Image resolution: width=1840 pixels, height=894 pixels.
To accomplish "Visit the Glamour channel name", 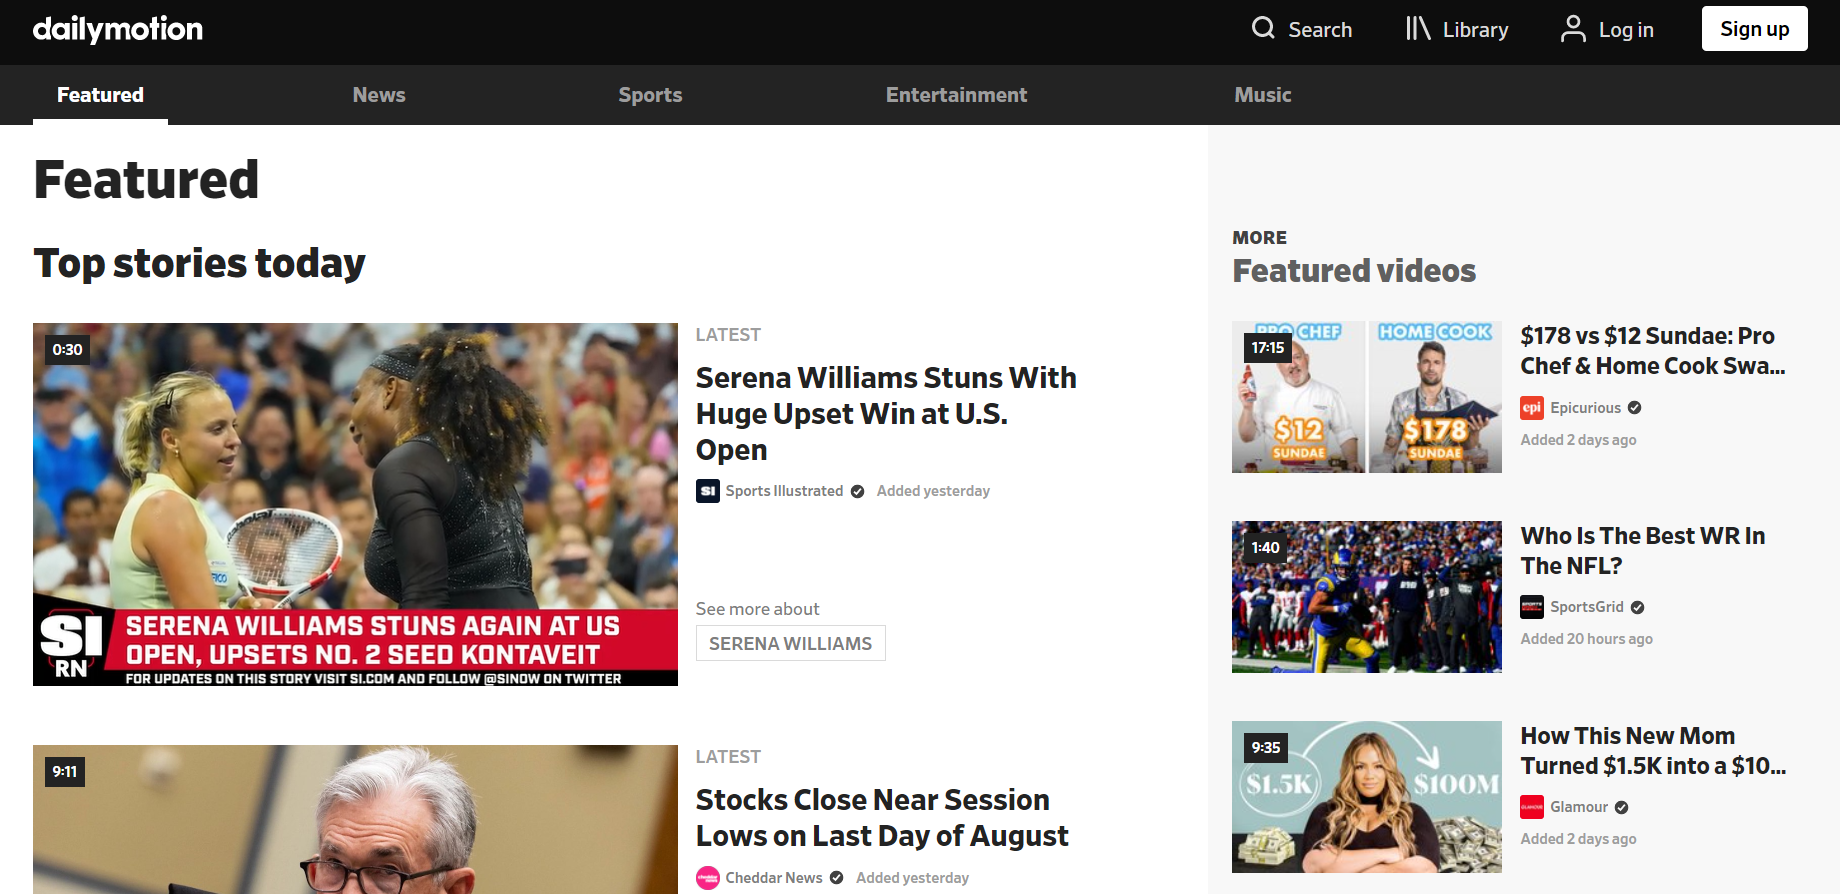I will (x=1579, y=807).
